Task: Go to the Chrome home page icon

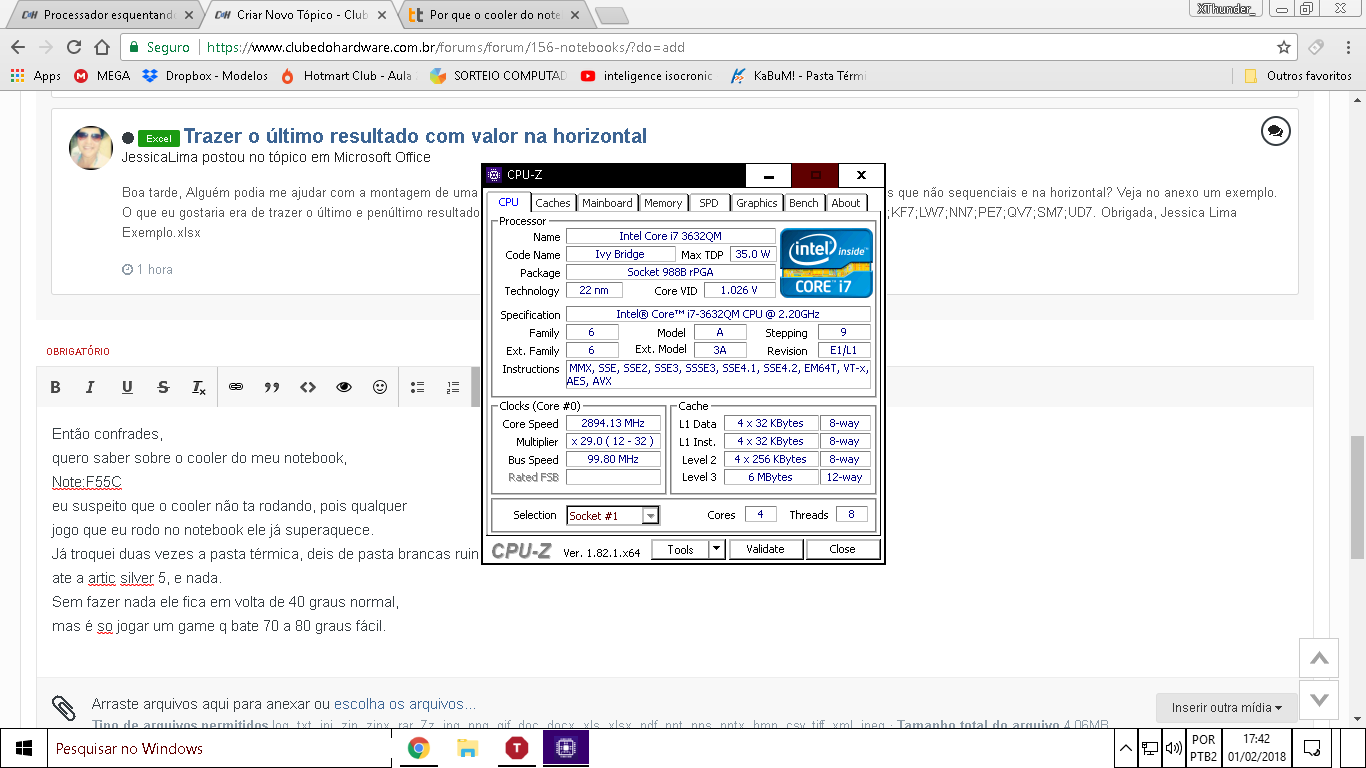Action: [x=102, y=47]
